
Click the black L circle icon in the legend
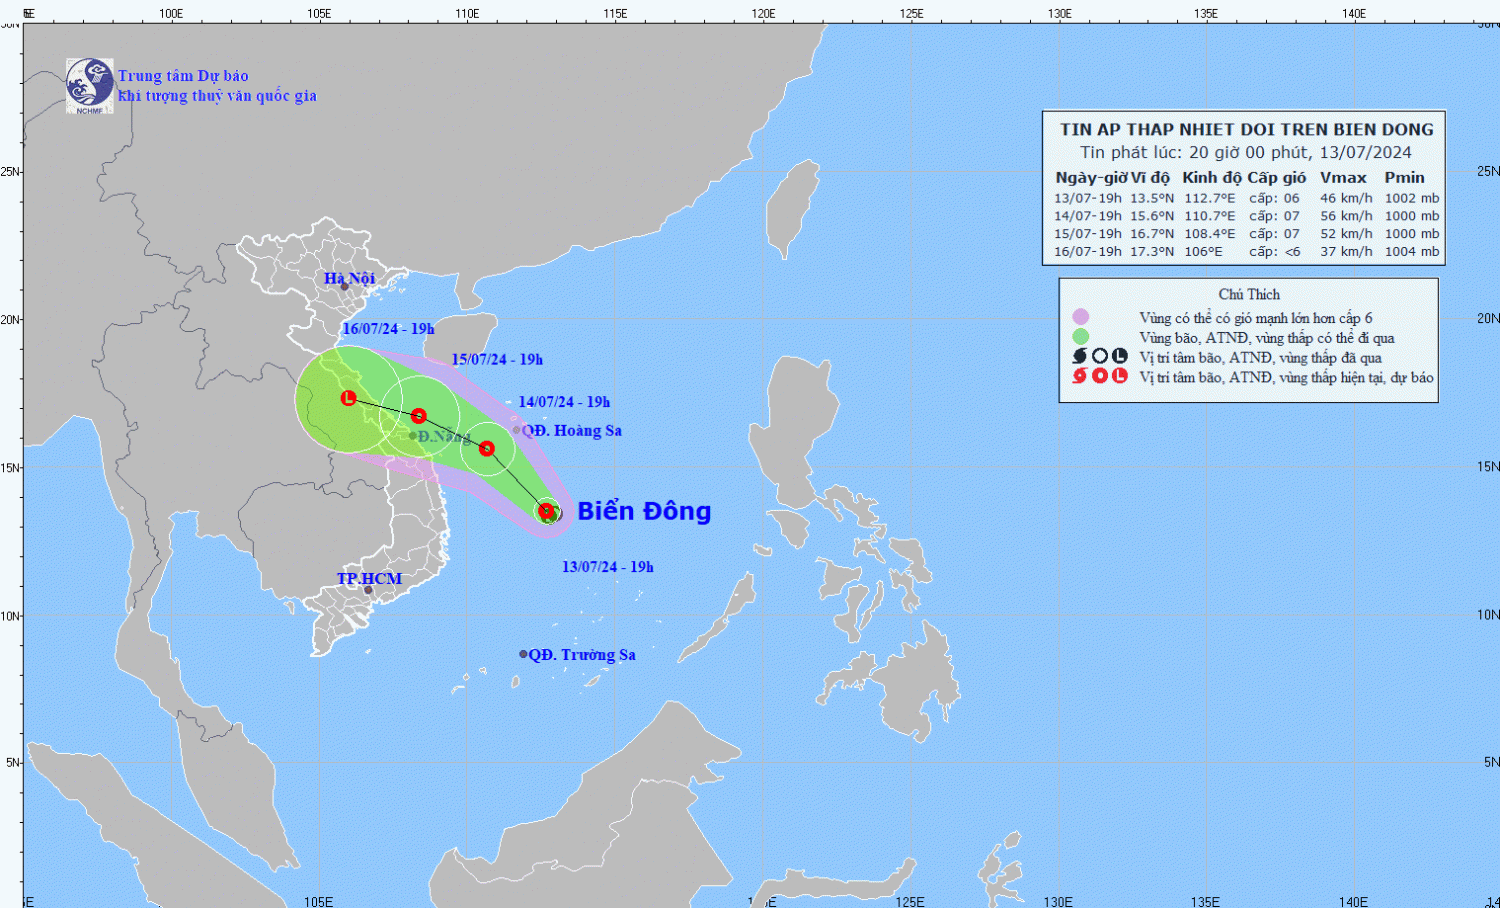(x=1120, y=356)
